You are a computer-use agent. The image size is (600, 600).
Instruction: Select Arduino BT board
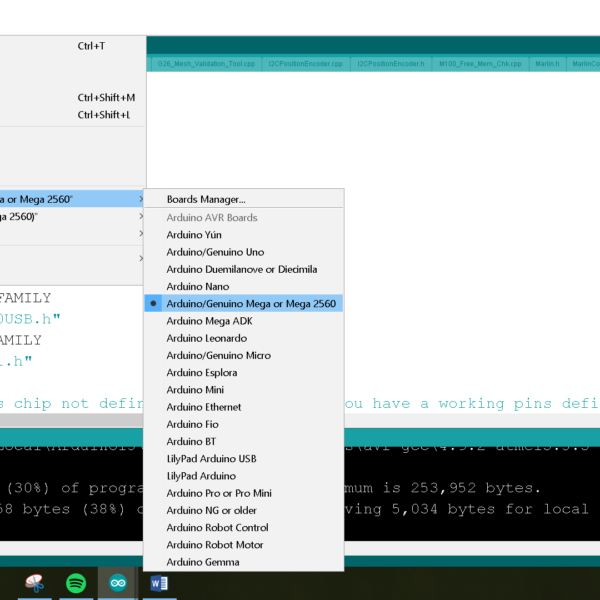[x=243, y=441]
